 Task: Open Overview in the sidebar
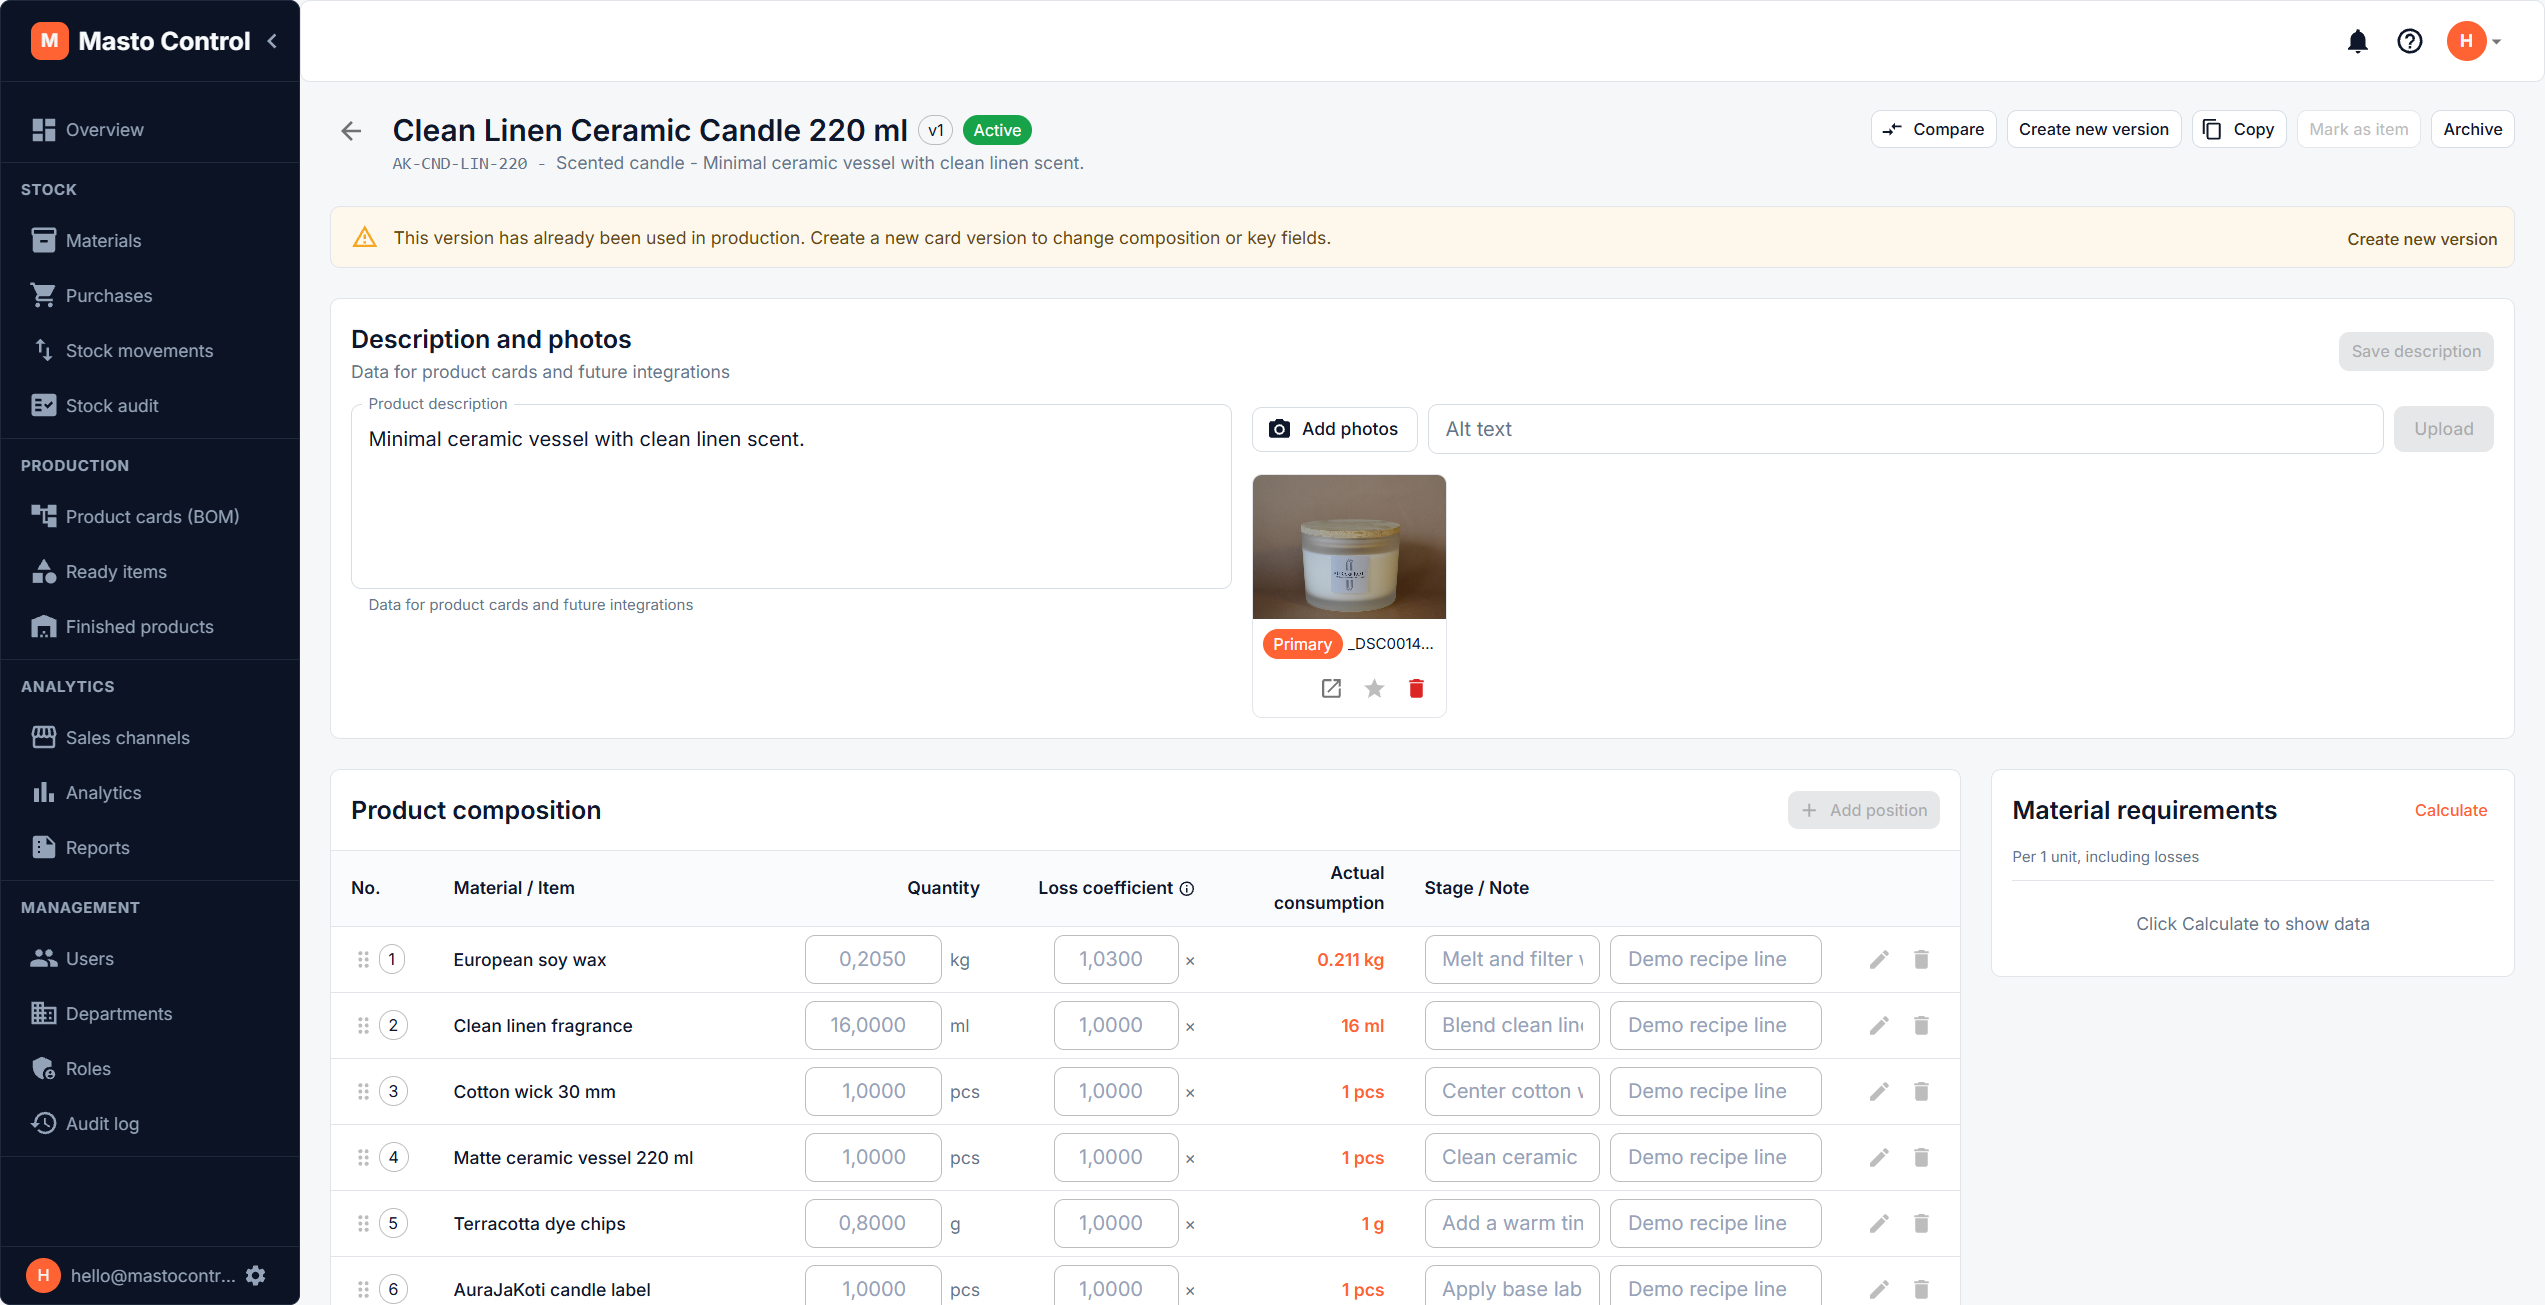150,130
